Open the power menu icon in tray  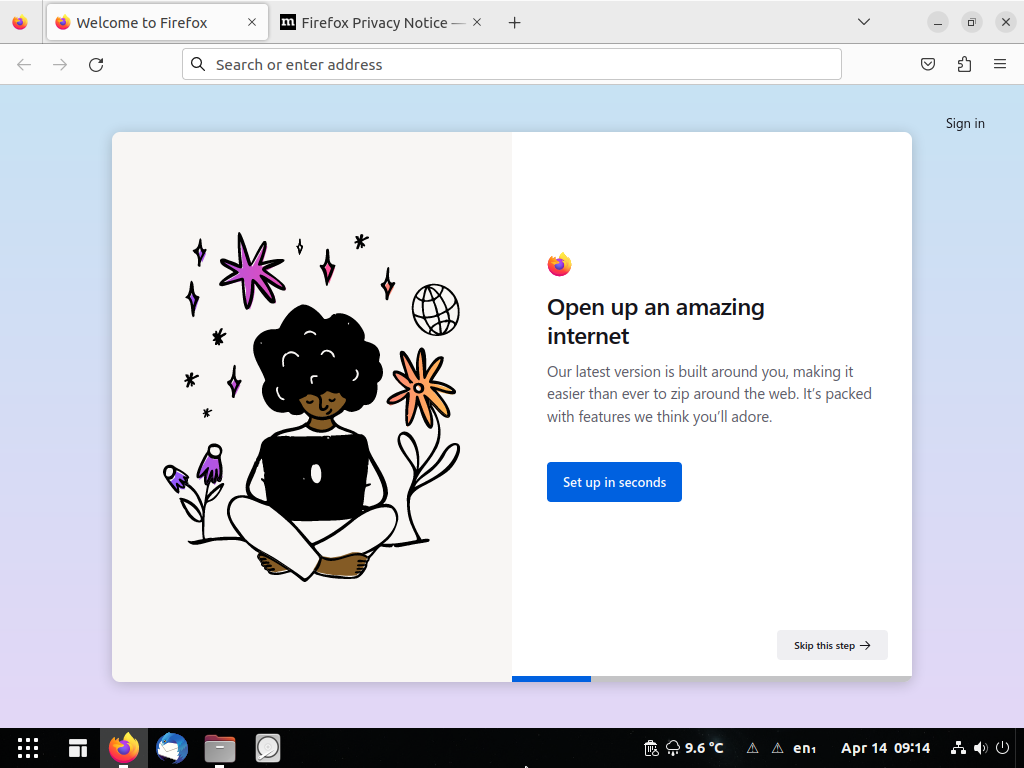click(1002, 748)
